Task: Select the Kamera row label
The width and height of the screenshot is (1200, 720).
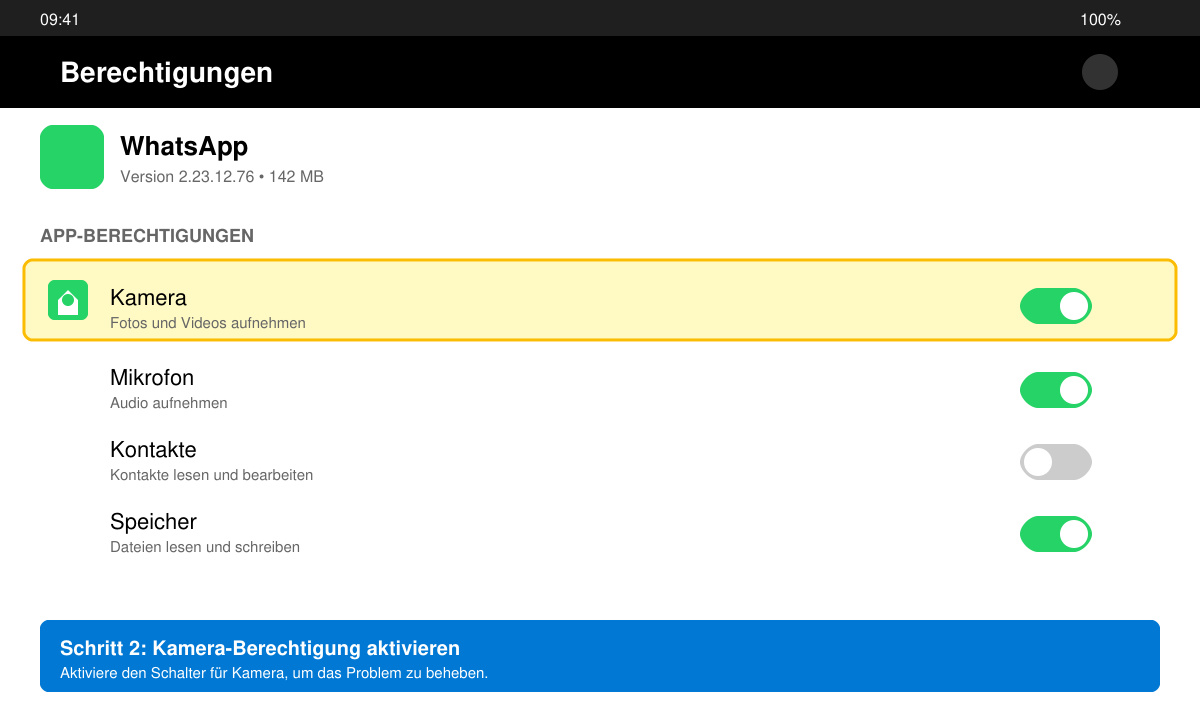Action: pos(148,298)
